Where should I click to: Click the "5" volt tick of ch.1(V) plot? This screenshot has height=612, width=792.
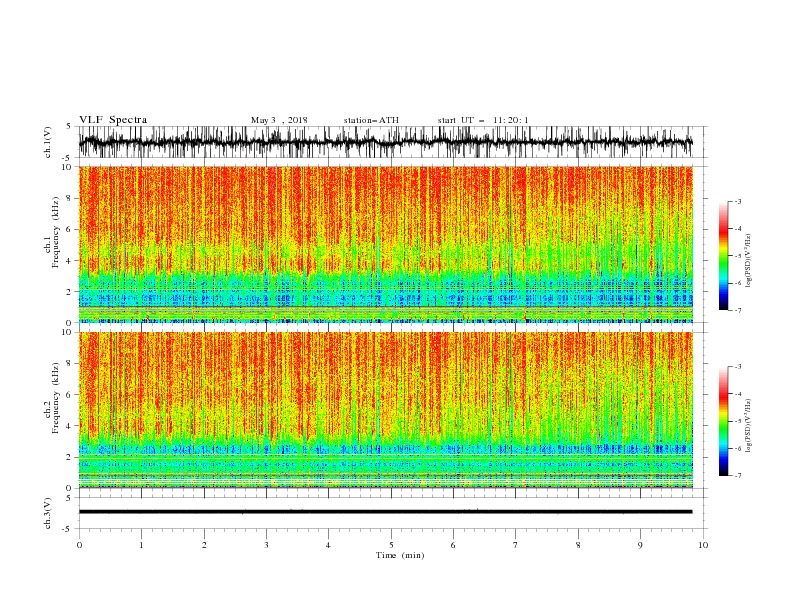(x=69, y=127)
